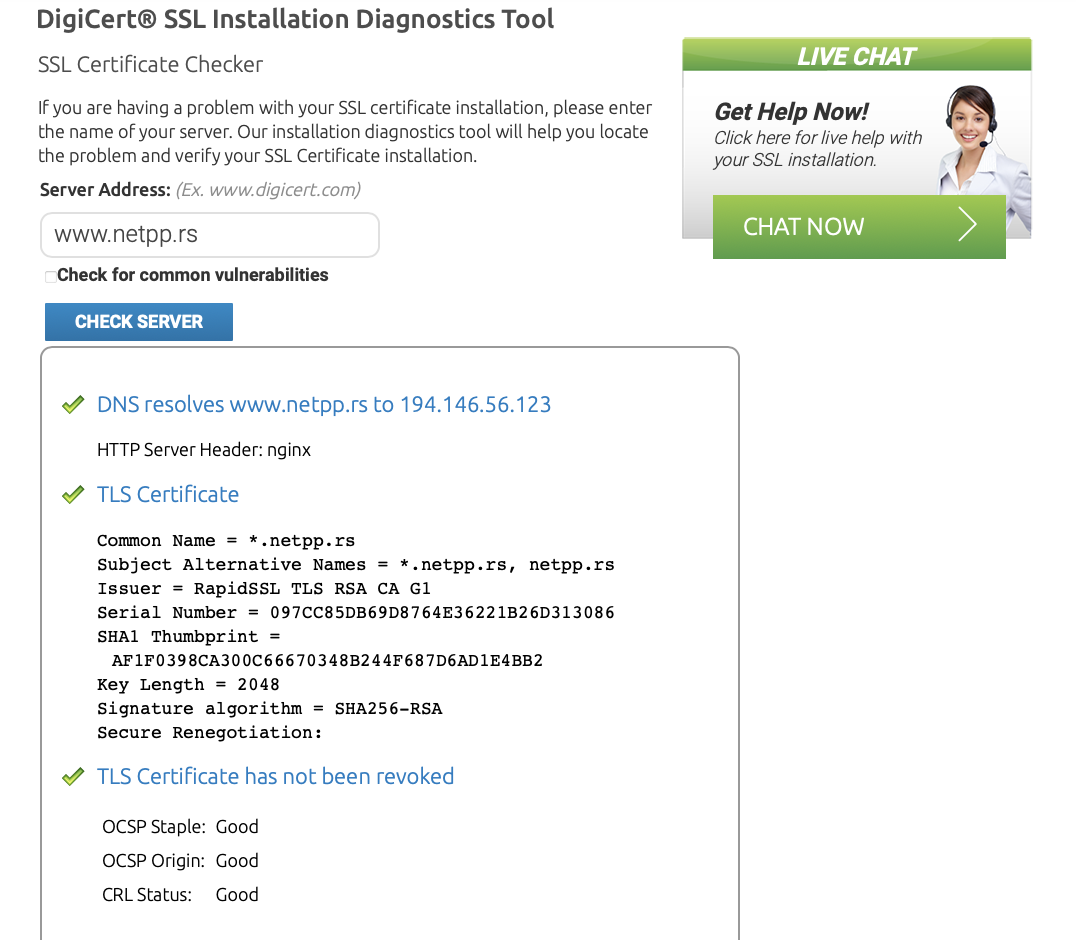
Task: Click TLS Certificate has not been revoked heading
Action: (275, 777)
